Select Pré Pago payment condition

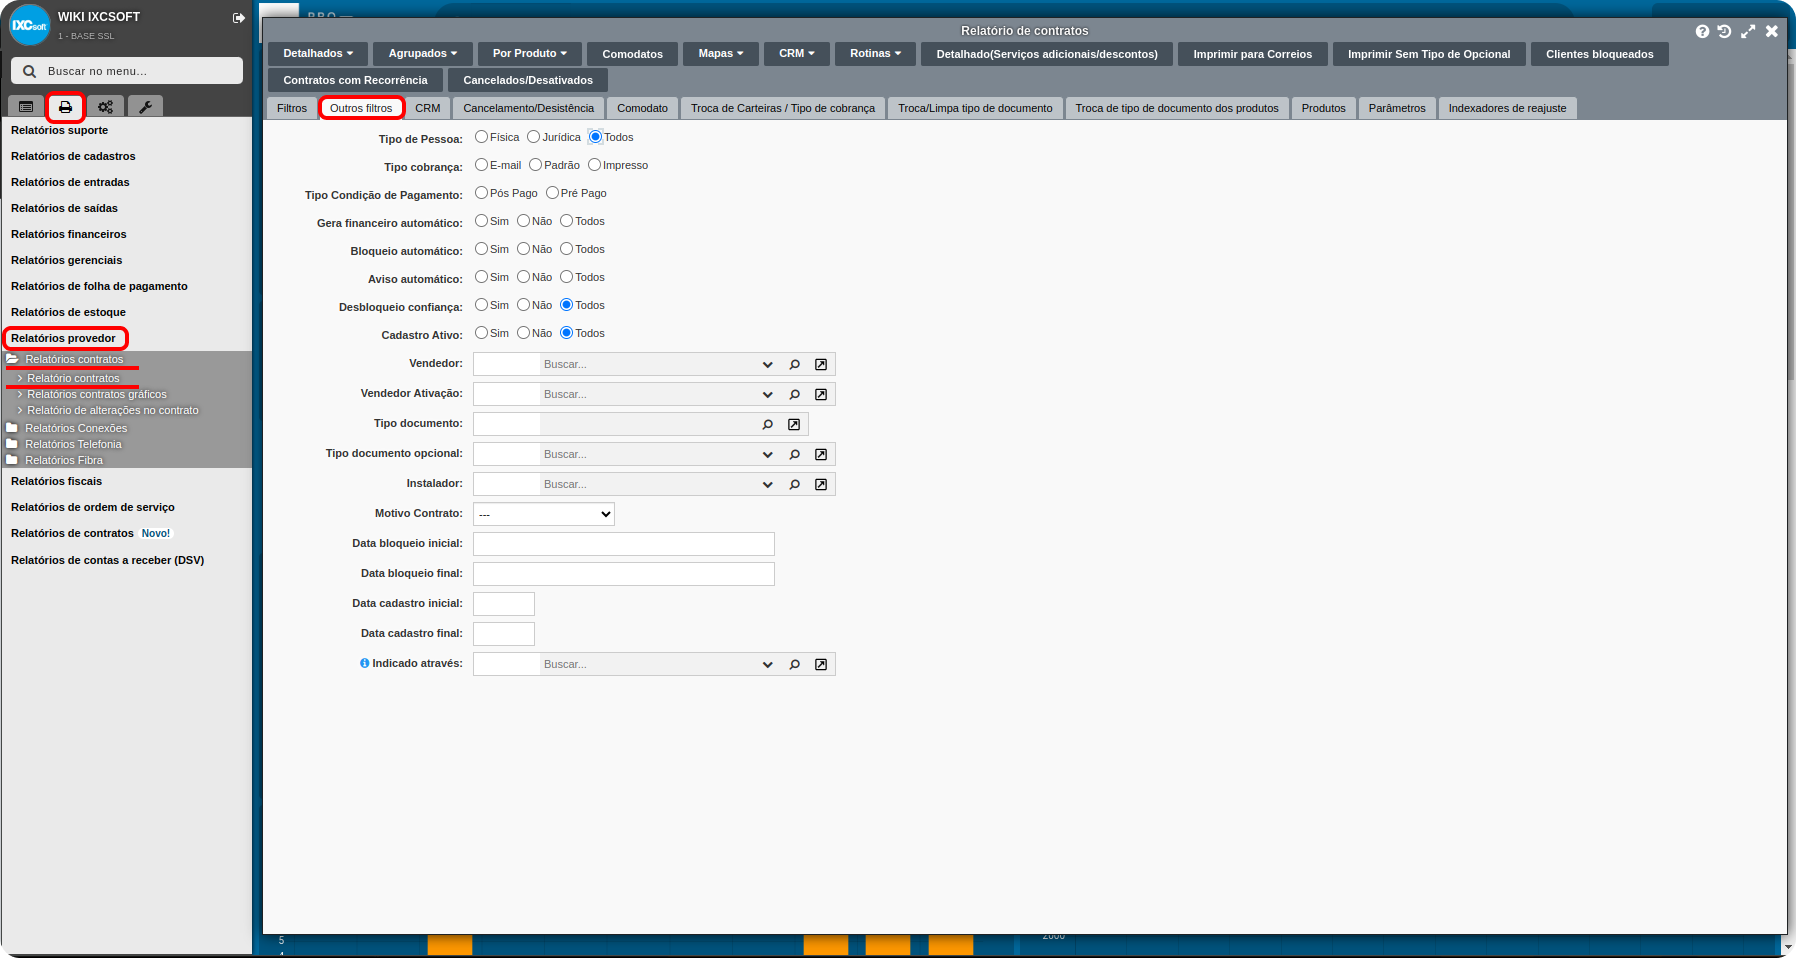(x=552, y=193)
